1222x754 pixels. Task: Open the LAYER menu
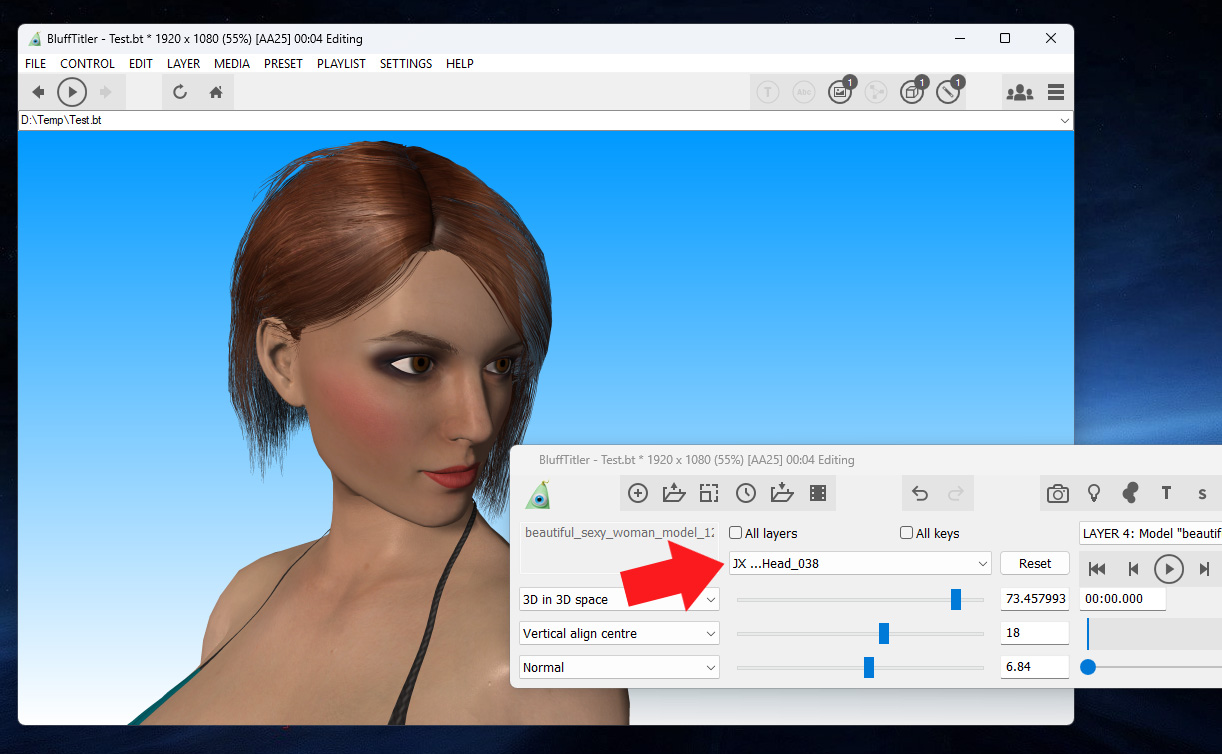(x=183, y=63)
